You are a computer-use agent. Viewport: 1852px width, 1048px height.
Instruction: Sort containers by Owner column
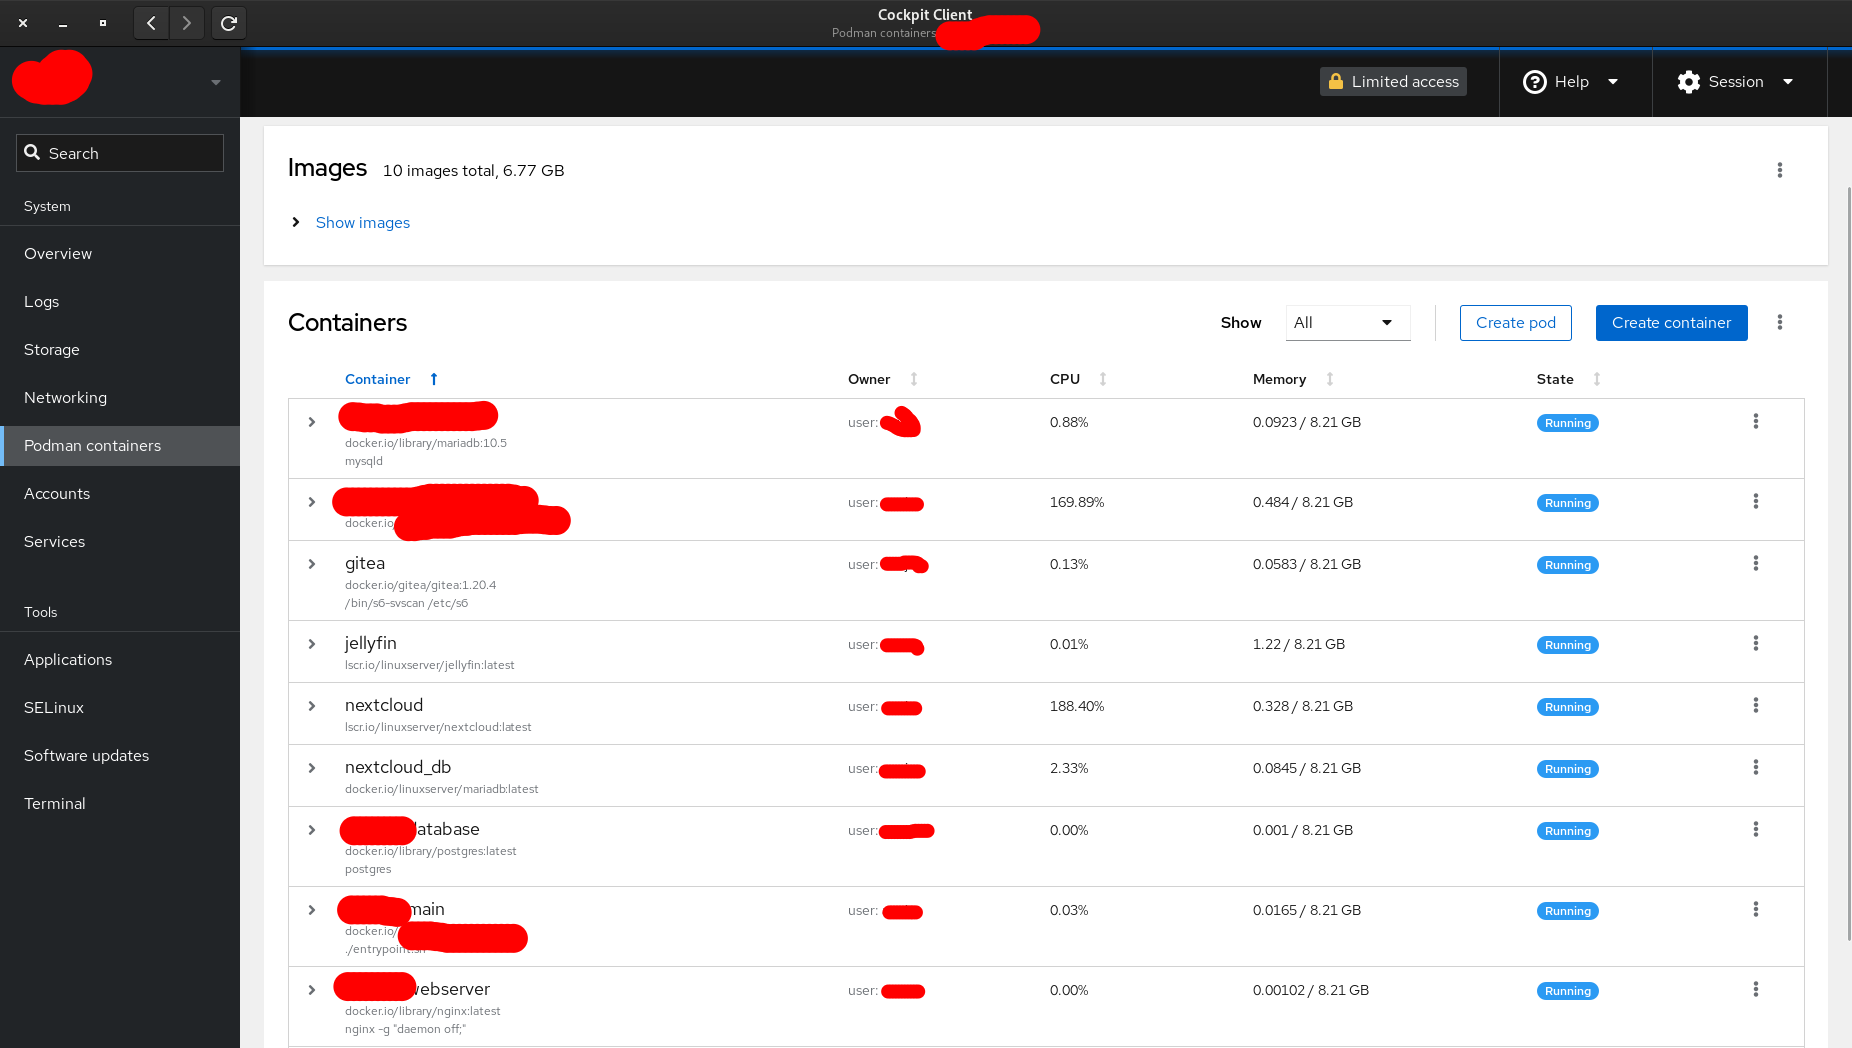point(914,379)
